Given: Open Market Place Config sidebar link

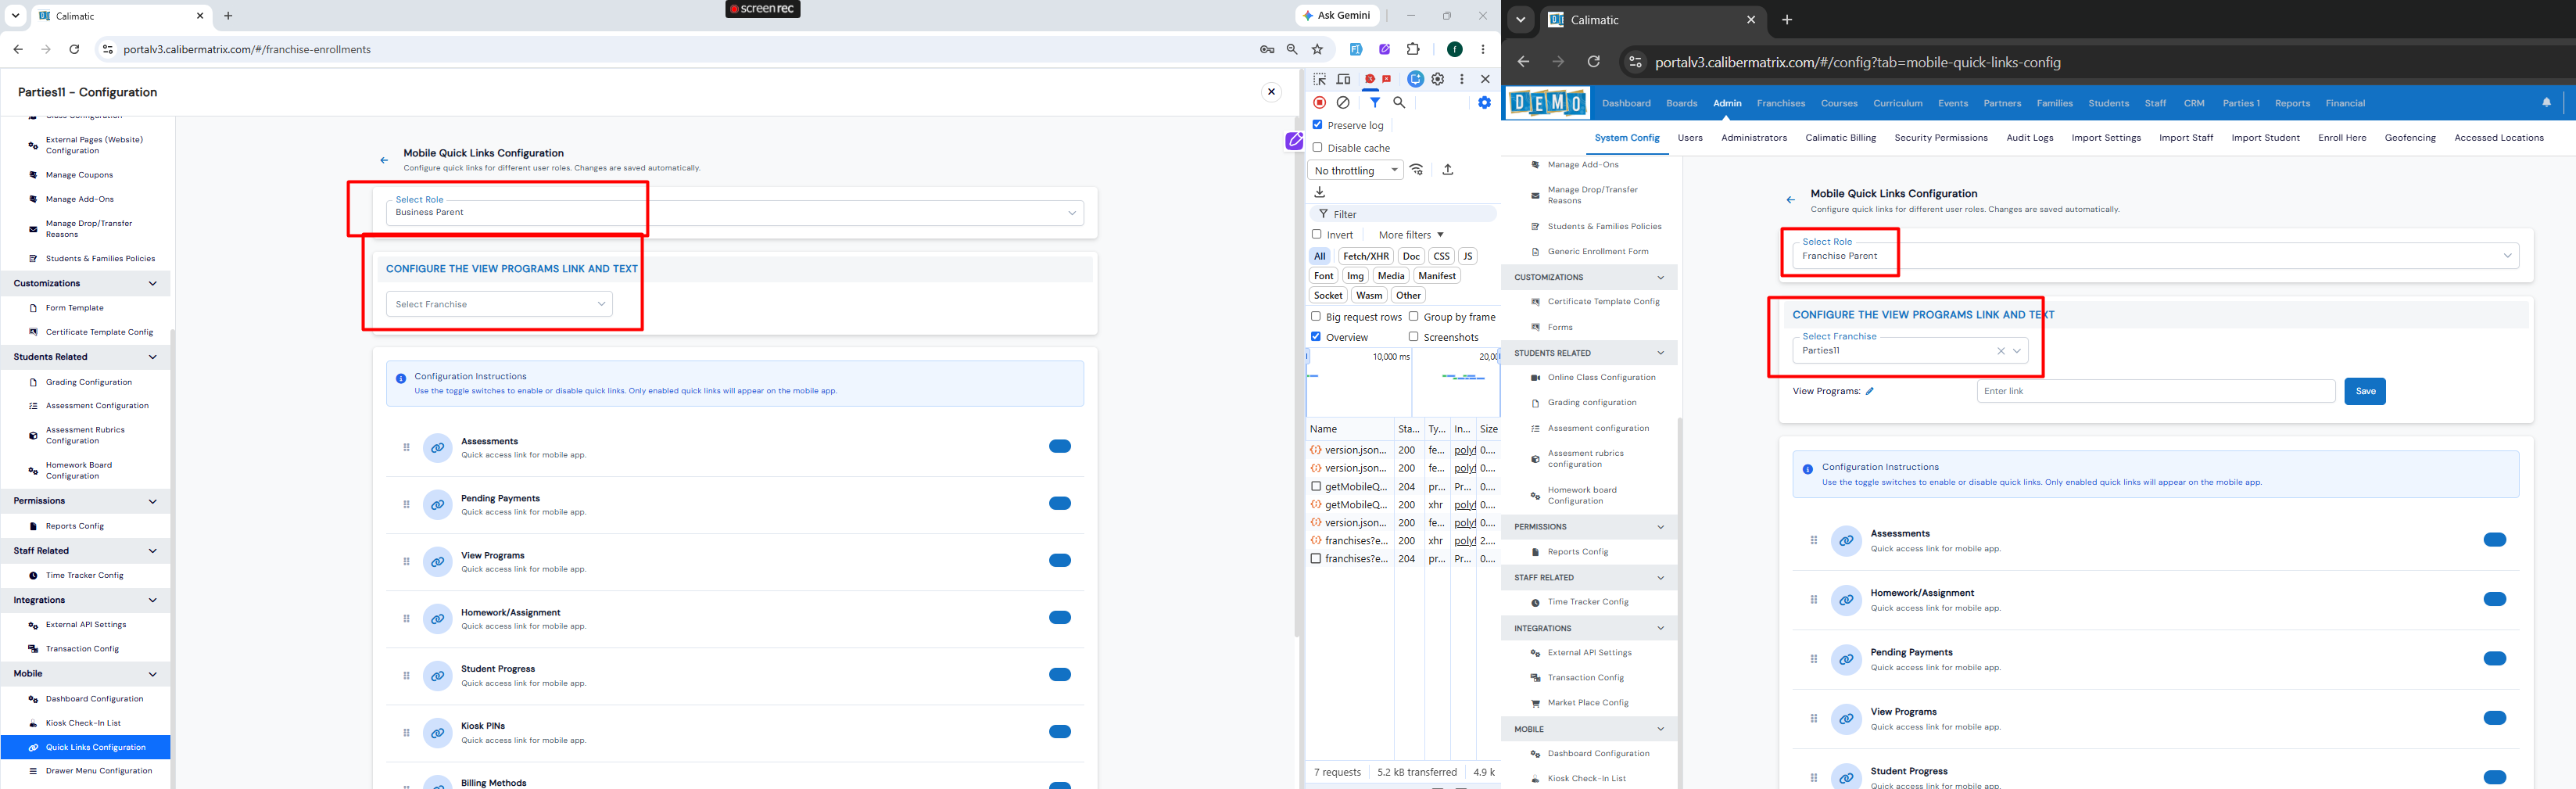Looking at the screenshot, I should point(1588,703).
